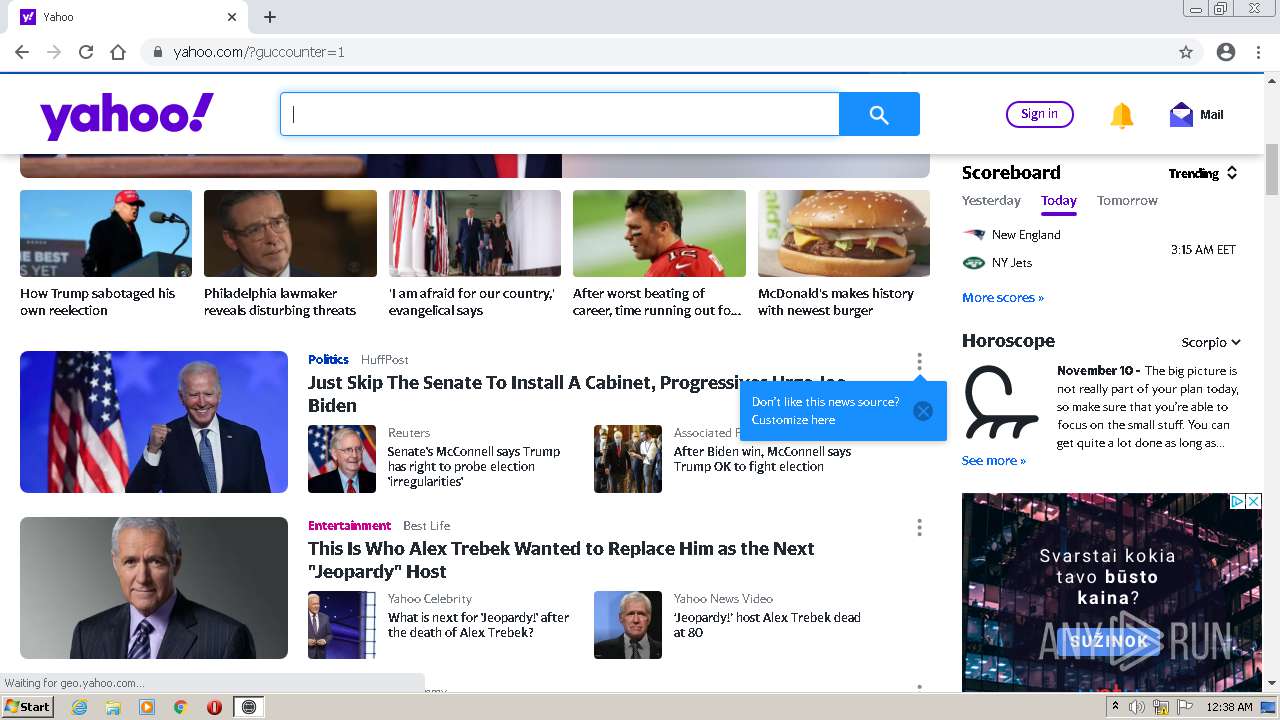Click the blue search magnifier button
The width and height of the screenshot is (1280, 720).
(x=879, y=115)
